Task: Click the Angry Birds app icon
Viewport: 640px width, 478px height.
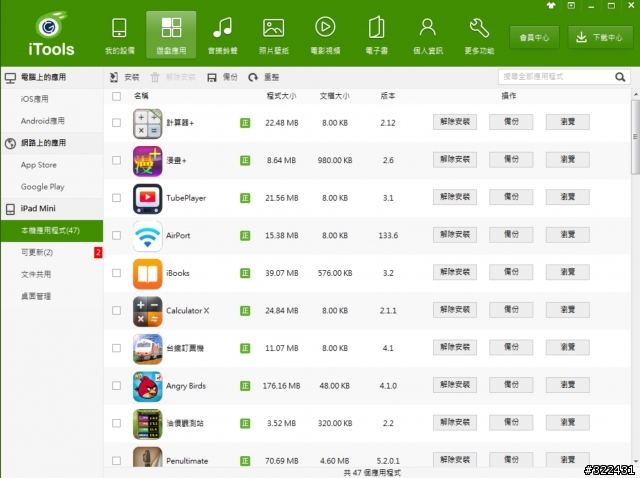Action: tap(147, 386)
